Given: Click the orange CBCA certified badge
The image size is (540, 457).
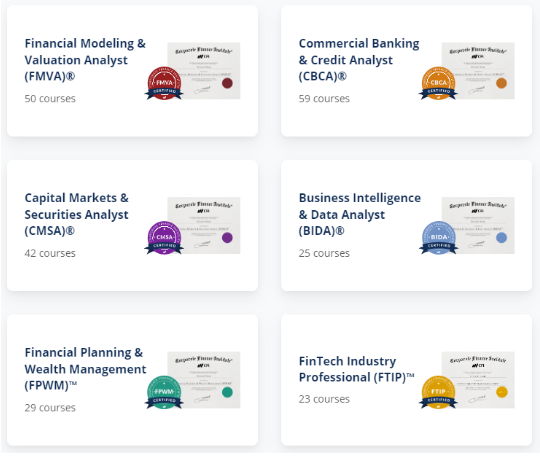Looking at the screenshot, I should point(438,83).
